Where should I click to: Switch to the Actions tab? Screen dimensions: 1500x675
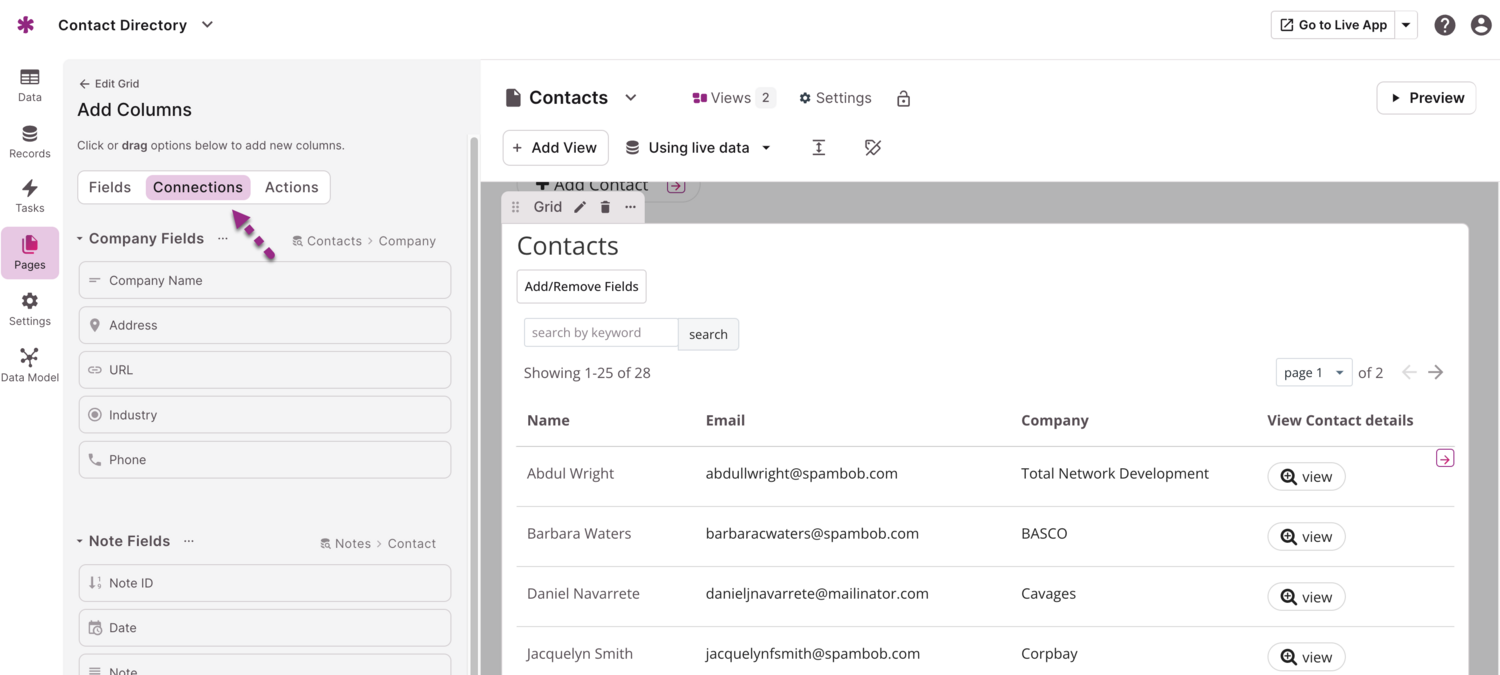(291, 187)
